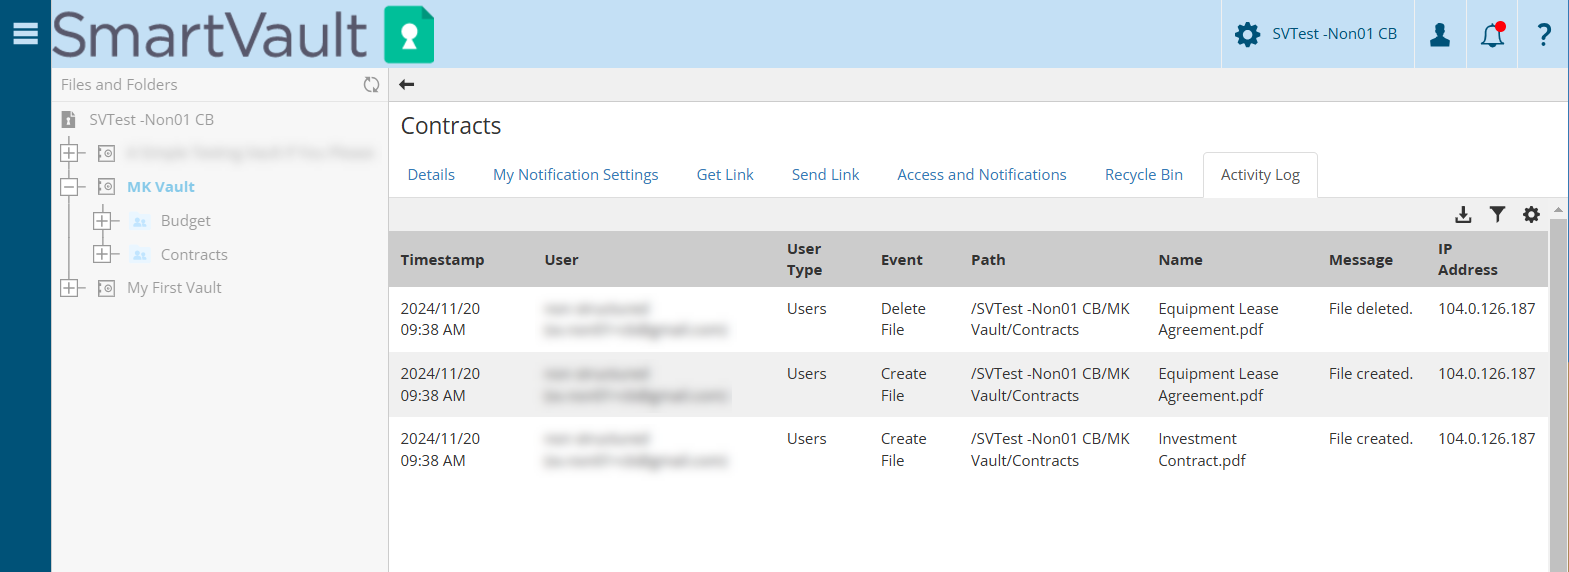Screen dimensions: 1569x572
Task: Collapse the MK Vault node
Action: 69,187
